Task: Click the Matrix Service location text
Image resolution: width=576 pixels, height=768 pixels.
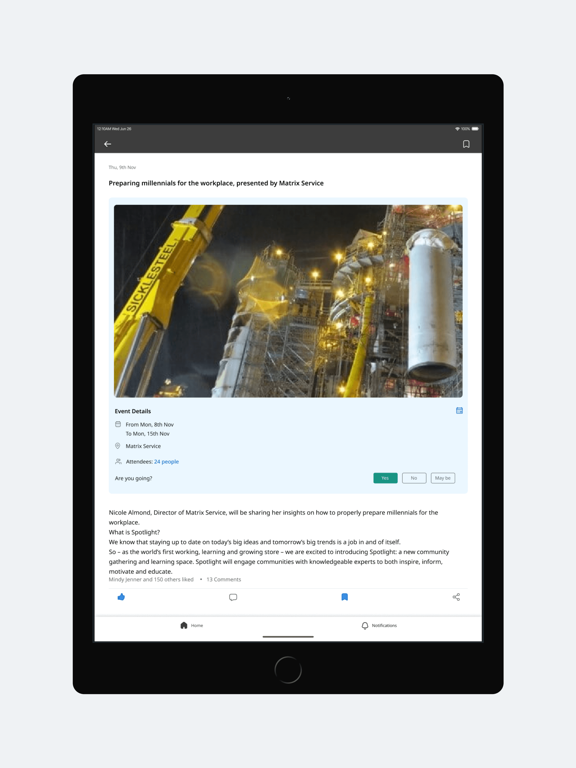Action: point(143,446)
